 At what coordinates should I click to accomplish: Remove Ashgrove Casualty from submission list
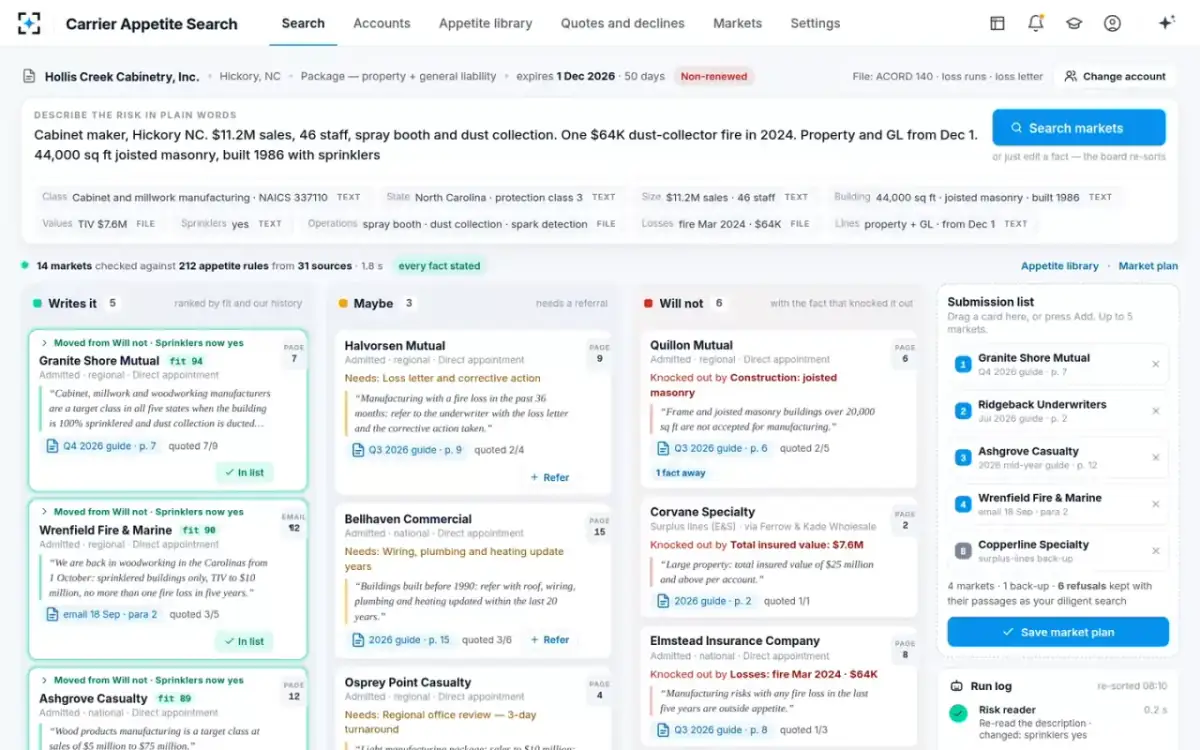click(x=1156, y=458)
